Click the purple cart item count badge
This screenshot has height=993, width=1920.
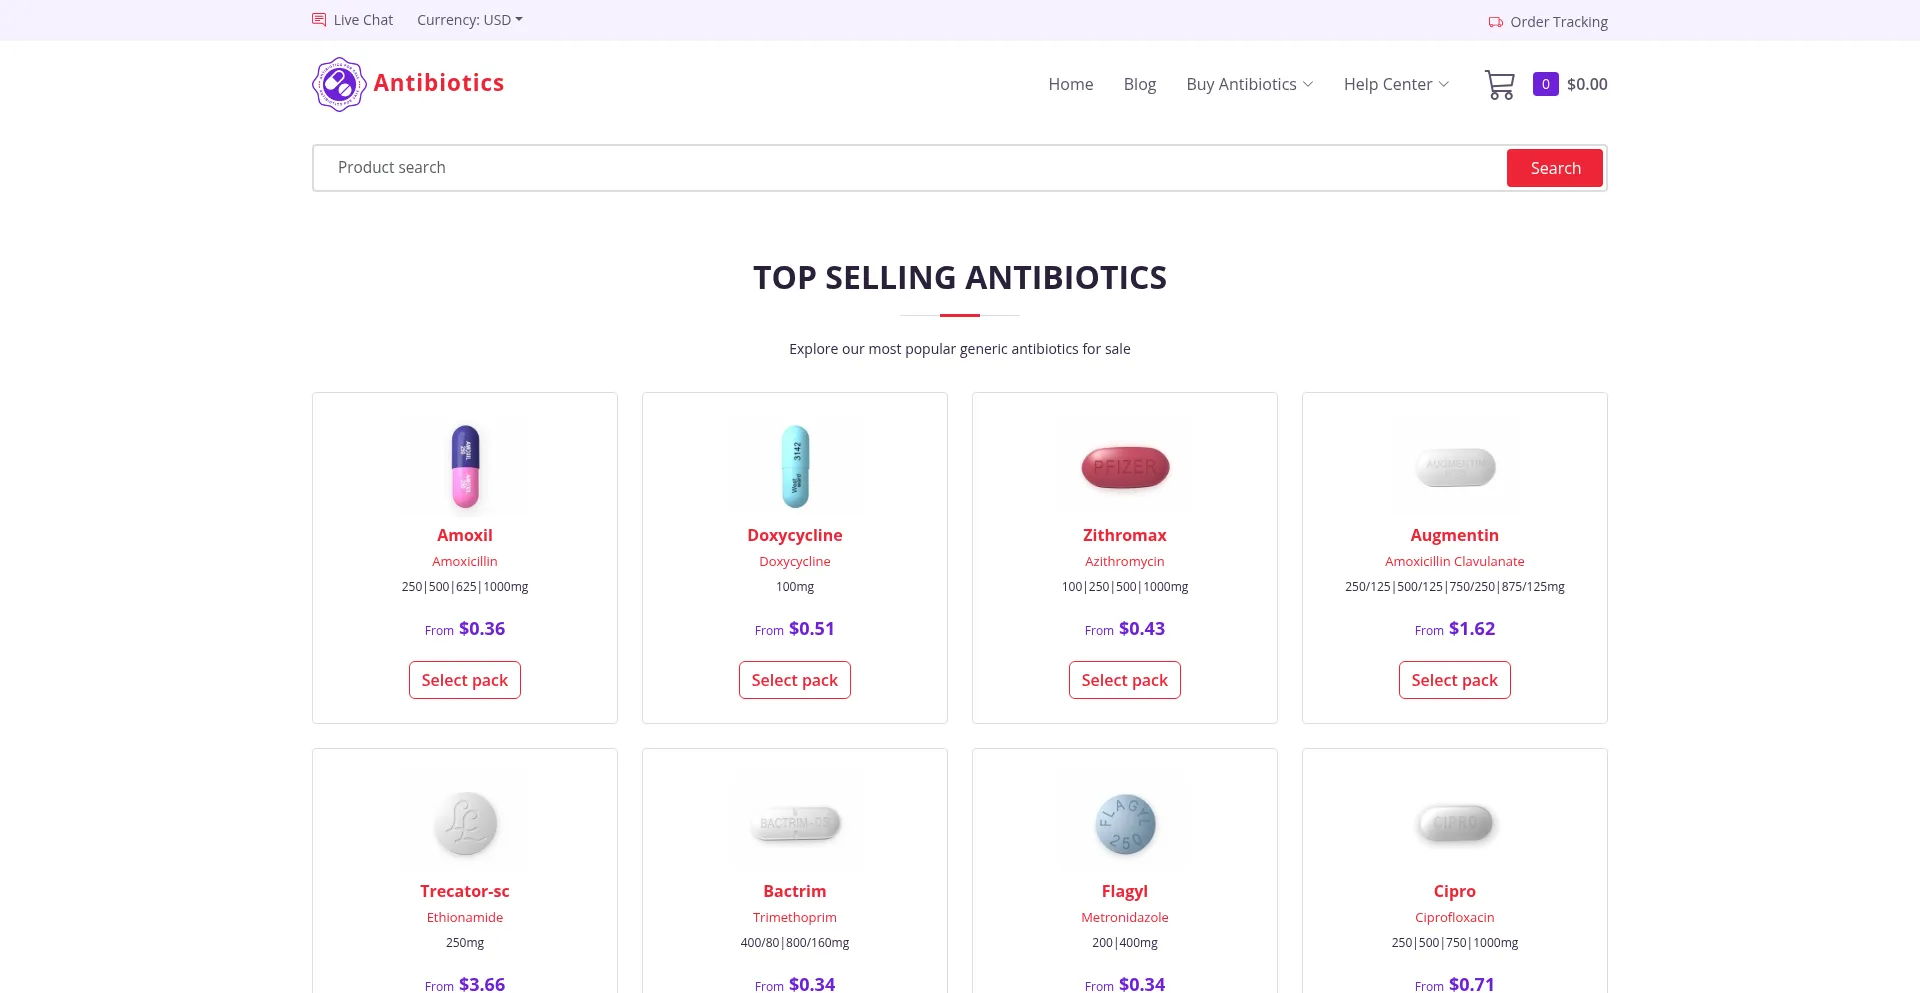click(x=1545, y=85)
